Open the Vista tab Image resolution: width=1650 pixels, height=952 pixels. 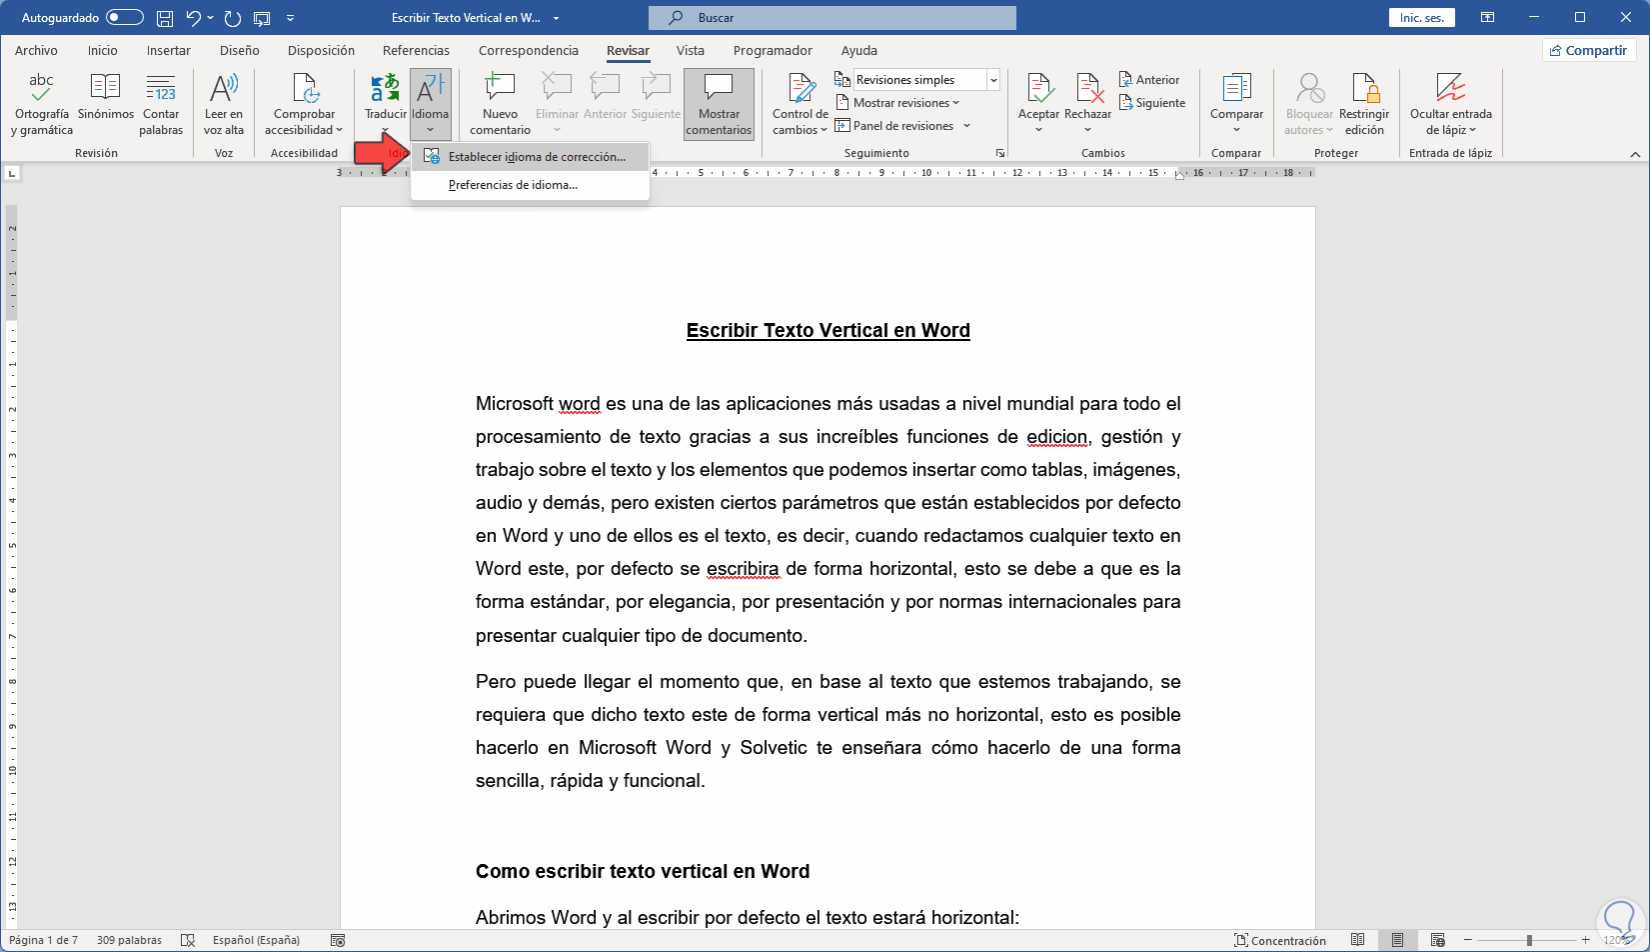coord(690,50)
